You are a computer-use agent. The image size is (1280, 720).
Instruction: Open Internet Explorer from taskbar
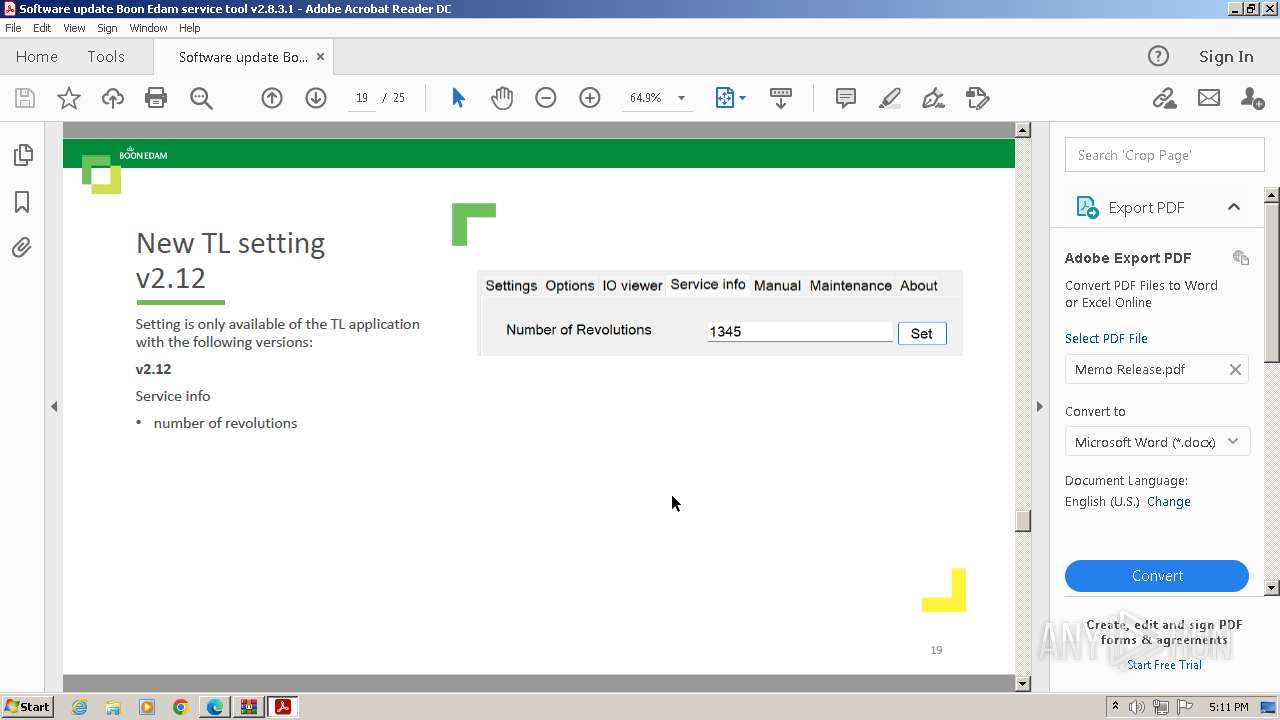79,707
